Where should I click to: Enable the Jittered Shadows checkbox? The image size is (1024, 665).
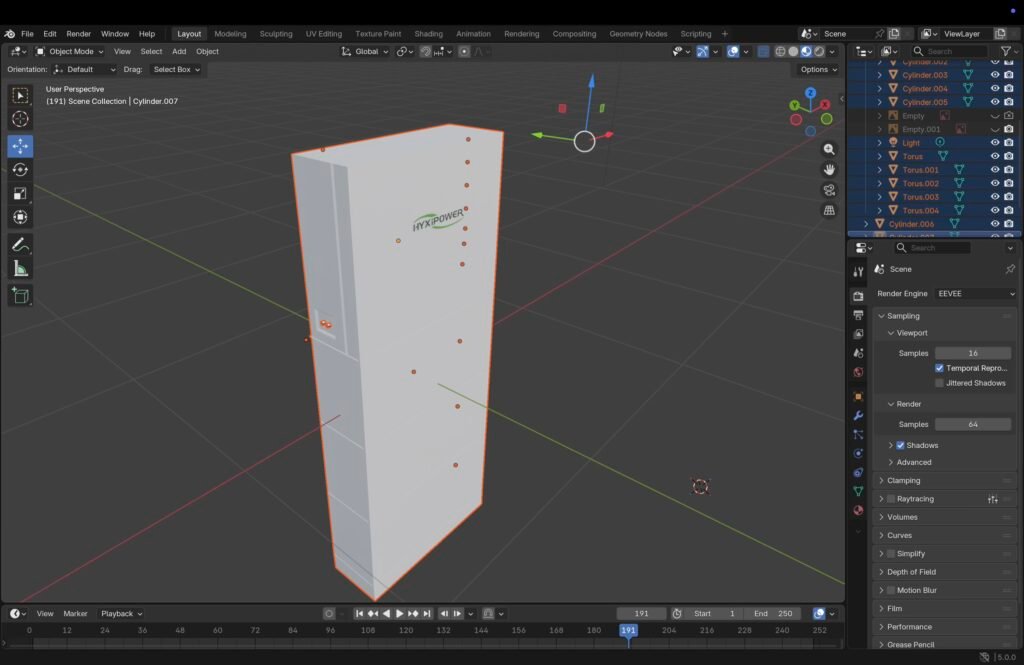[x=939, y=383]
